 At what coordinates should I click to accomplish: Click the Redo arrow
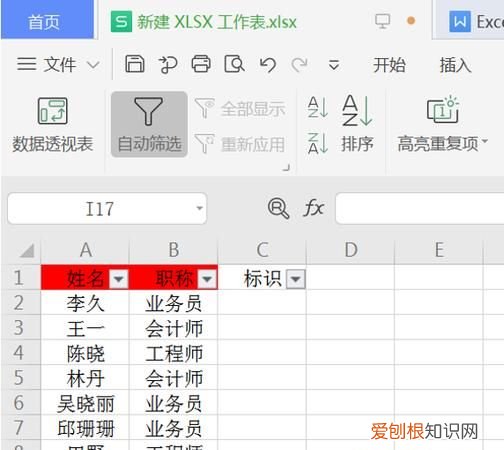coord(299,64)
